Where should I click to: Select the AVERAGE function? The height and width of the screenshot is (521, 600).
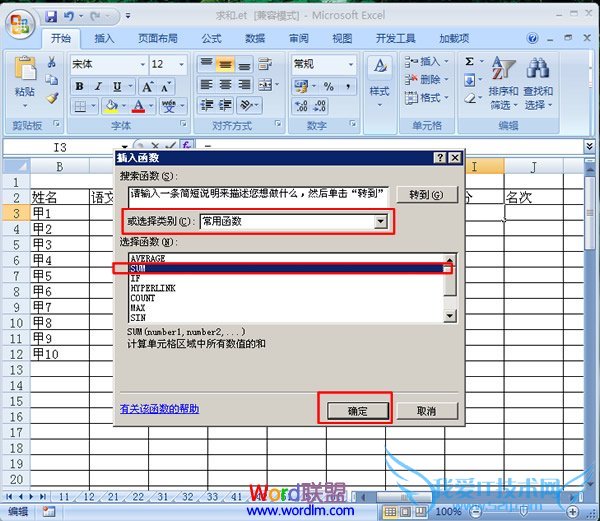286,259
